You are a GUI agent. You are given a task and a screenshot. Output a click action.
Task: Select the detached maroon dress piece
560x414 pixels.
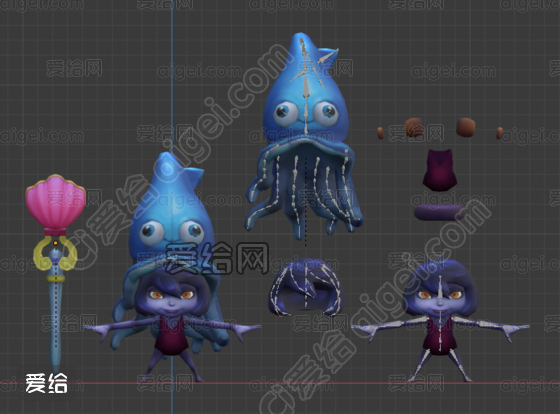pos(440,170)
